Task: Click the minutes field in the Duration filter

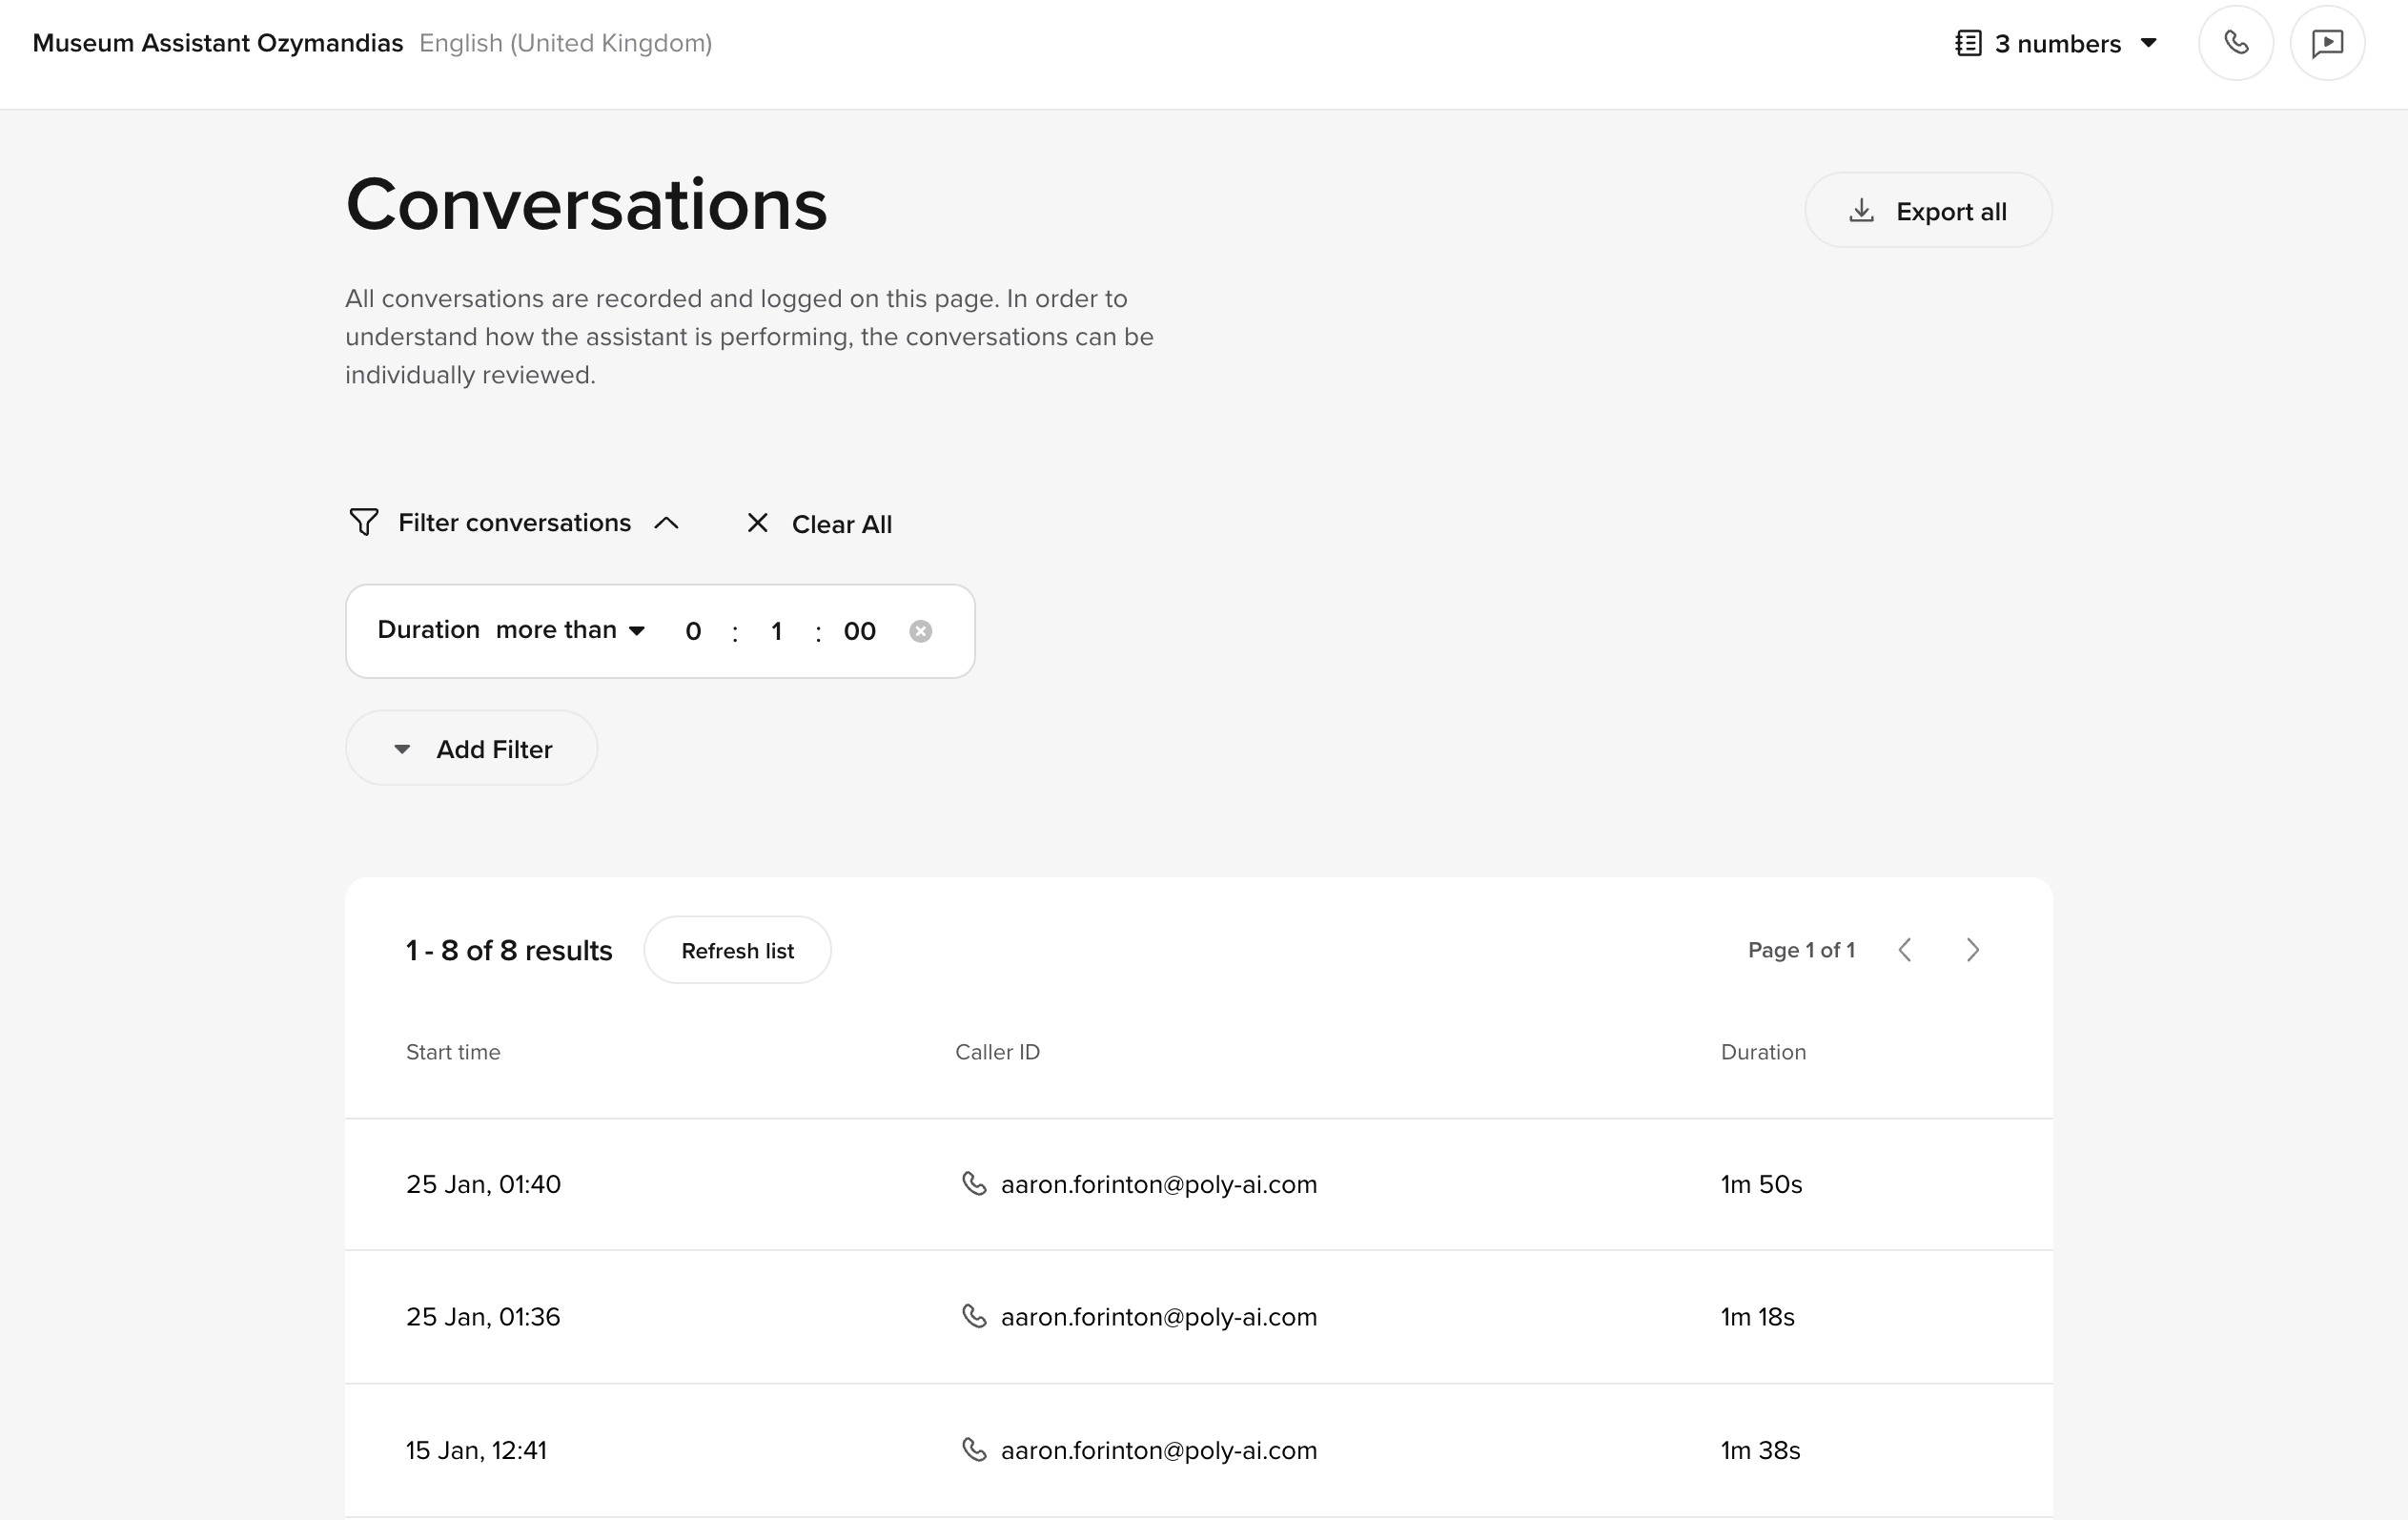Action: pyautogui.click(x=777, y=630)
